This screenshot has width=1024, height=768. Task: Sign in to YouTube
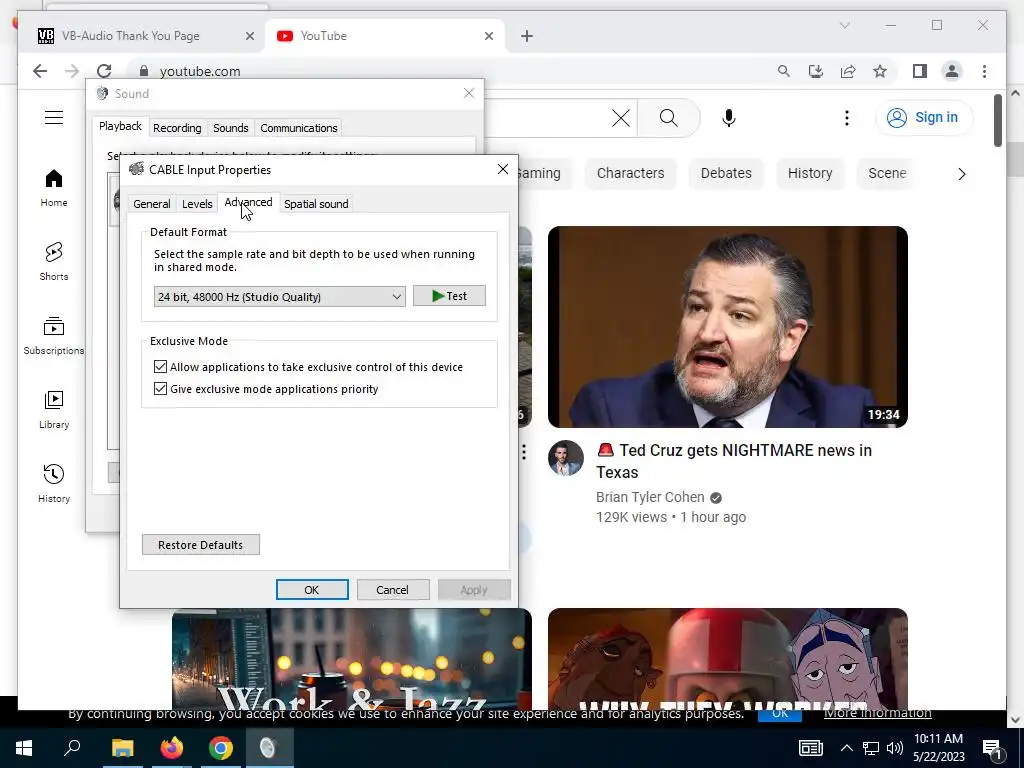tap(923, 118)
